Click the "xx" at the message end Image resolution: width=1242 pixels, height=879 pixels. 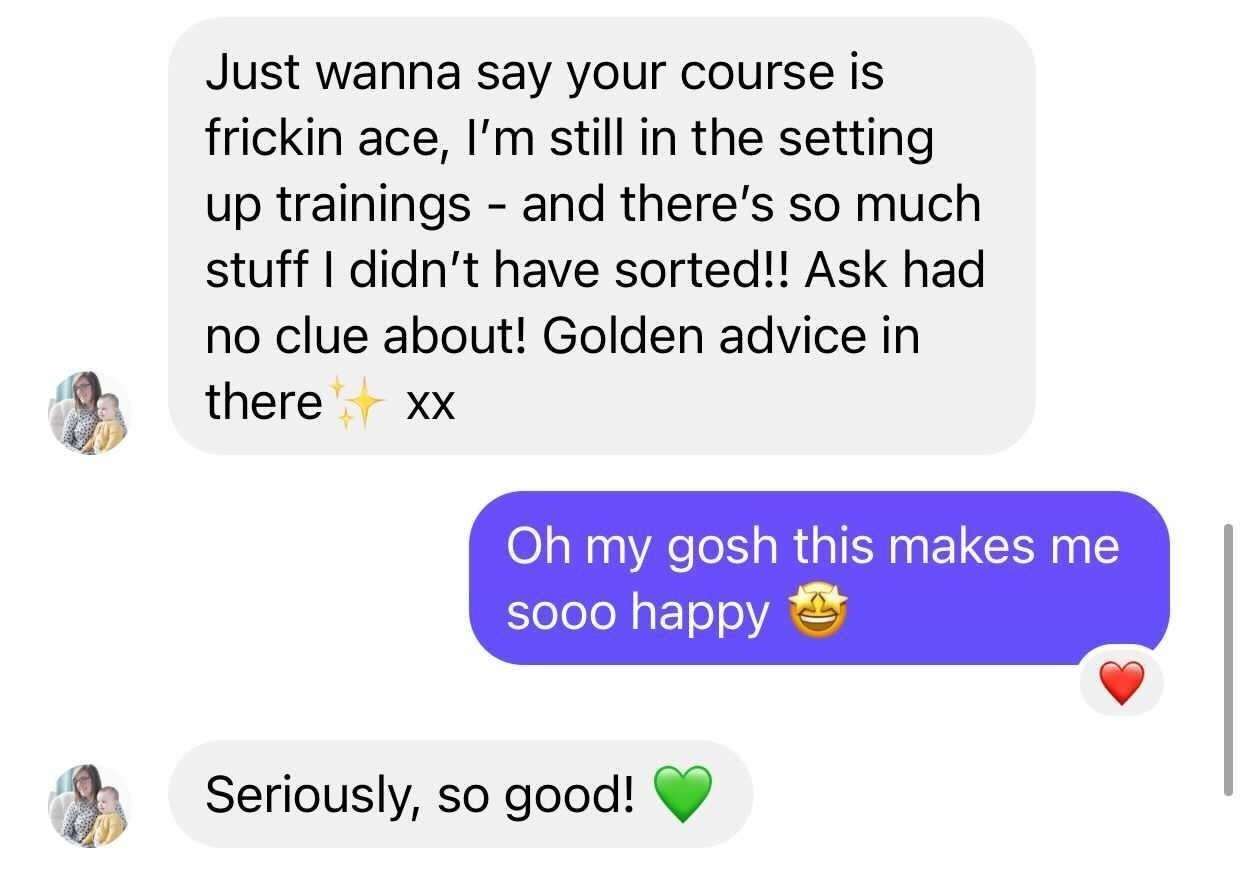coord(431,404)
